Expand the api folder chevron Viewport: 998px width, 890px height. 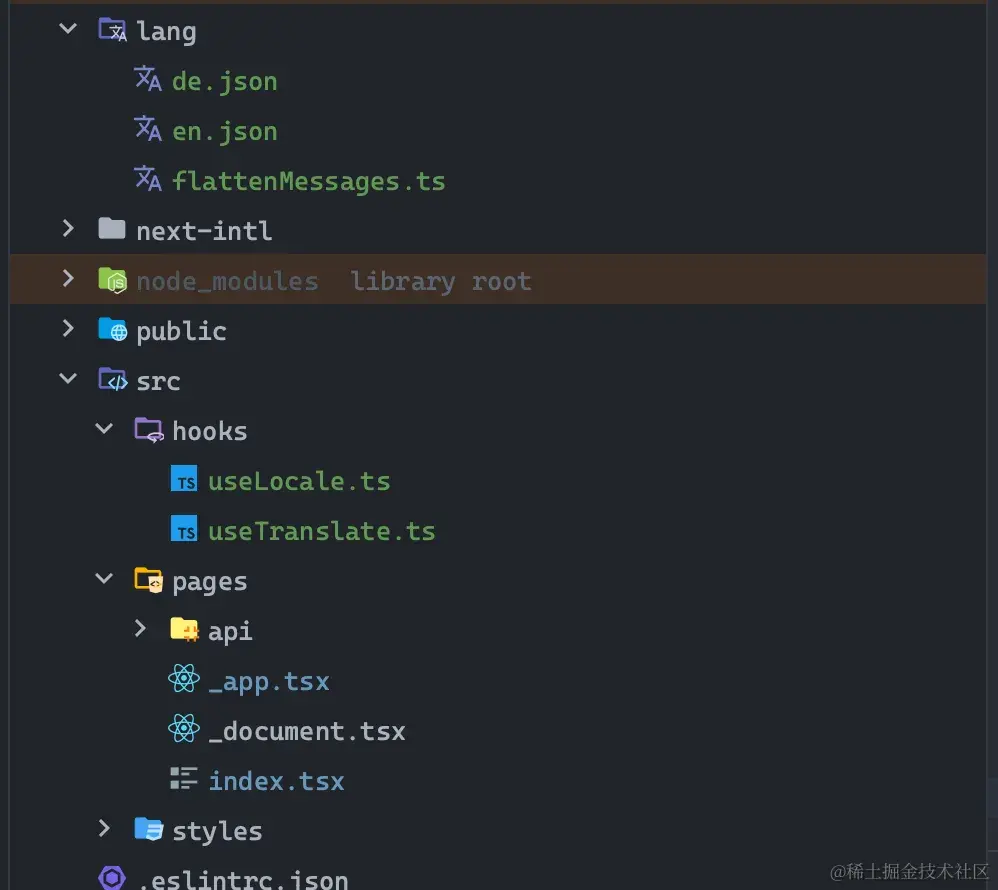141,629
